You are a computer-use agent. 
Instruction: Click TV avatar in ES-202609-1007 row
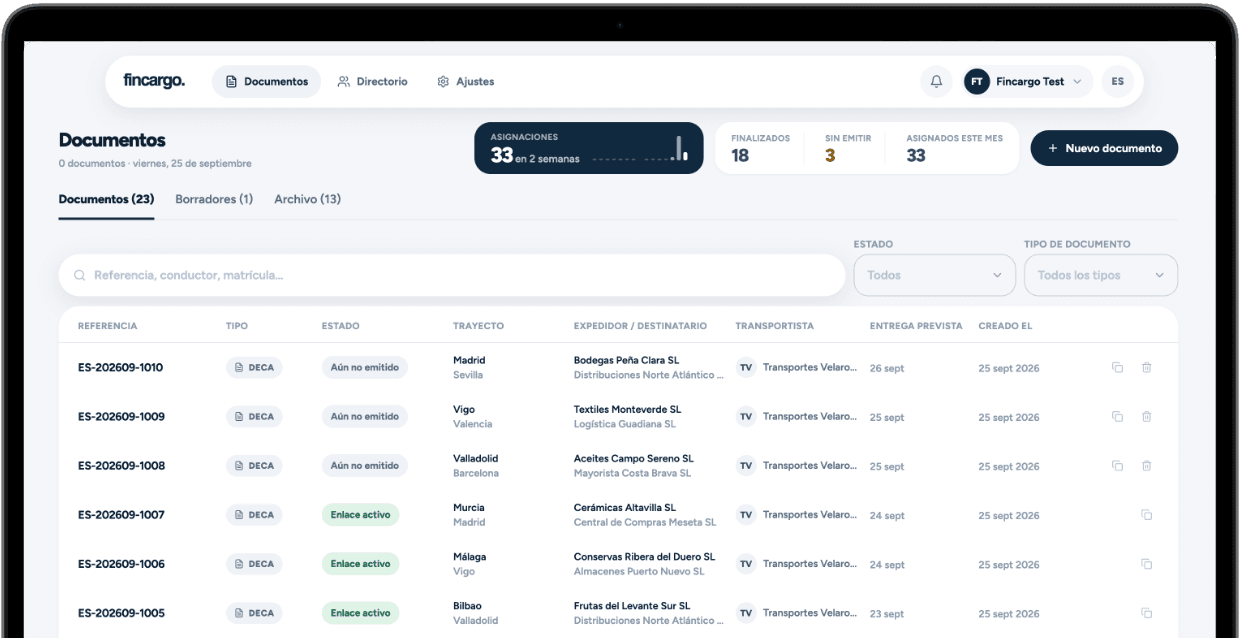point(746,515)
